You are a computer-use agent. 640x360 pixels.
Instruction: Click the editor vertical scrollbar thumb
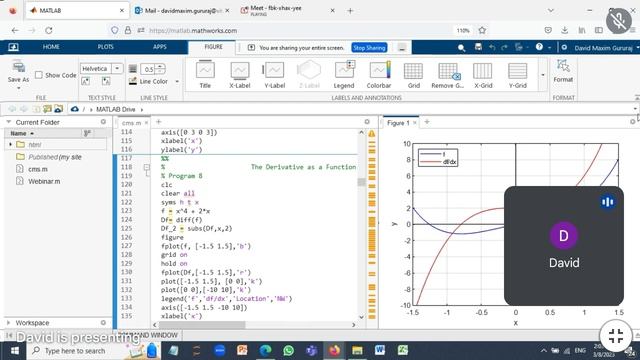pos(361,182)
